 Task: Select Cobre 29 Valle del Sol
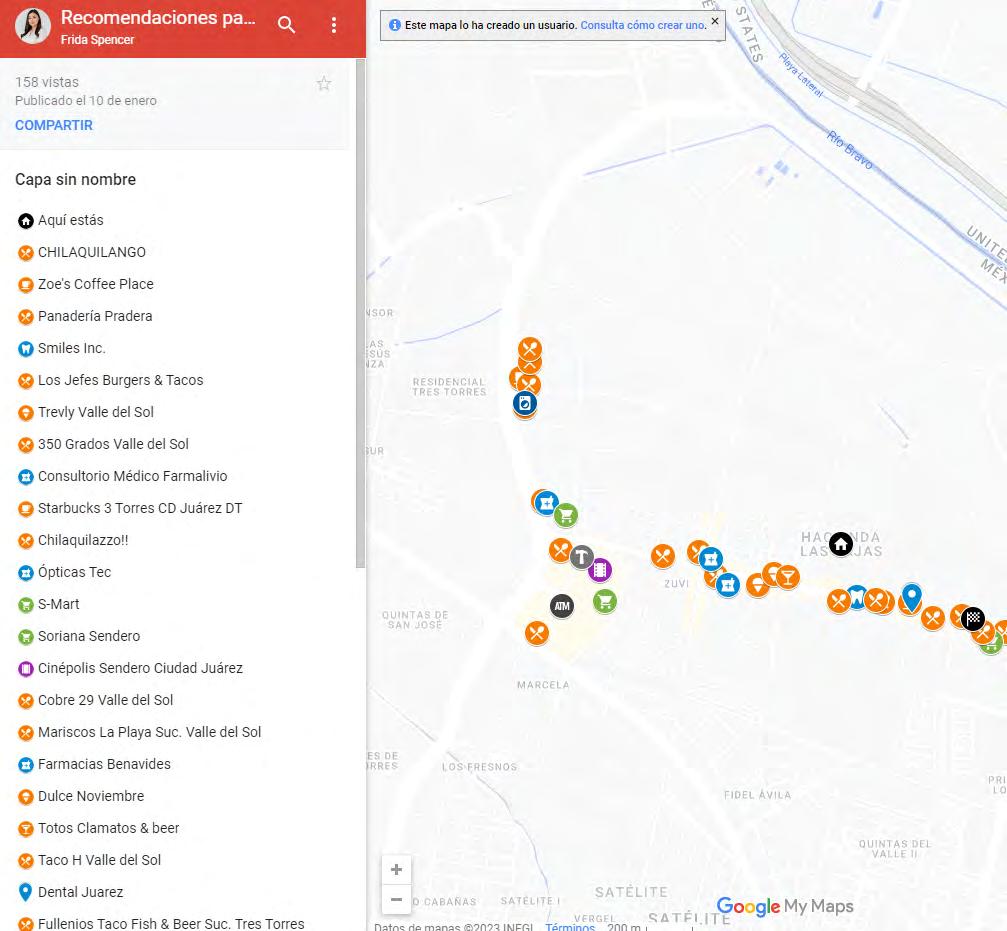(105, 700)
